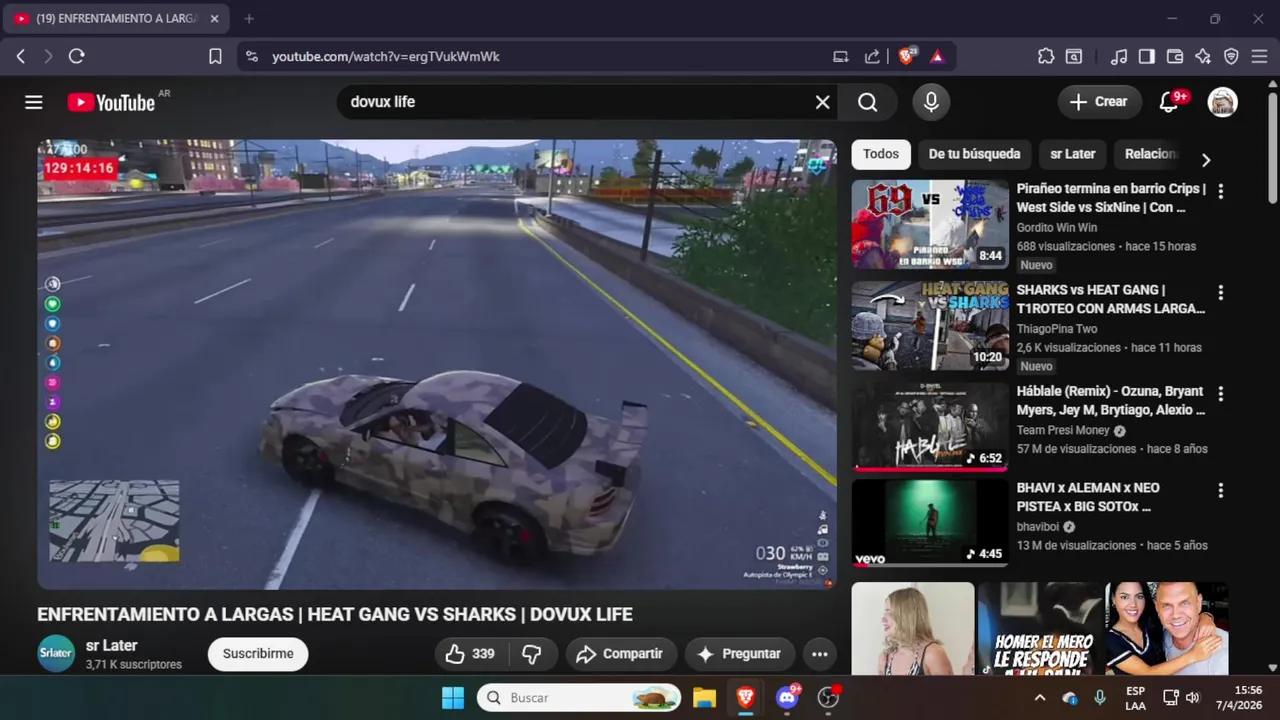This screenshot has height=720, width=1280.
Task: Open options menu for 'Háblale (Remix)' video
Action: point(1220,393)
